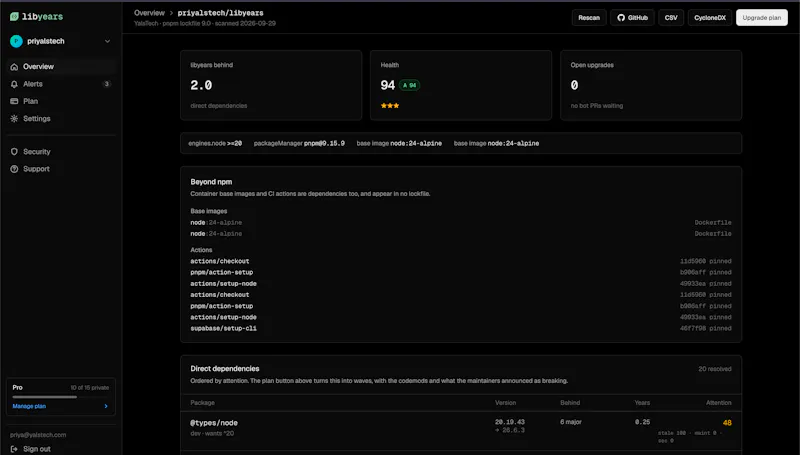
Task: Click the Plan card icon
Action: 14,101
